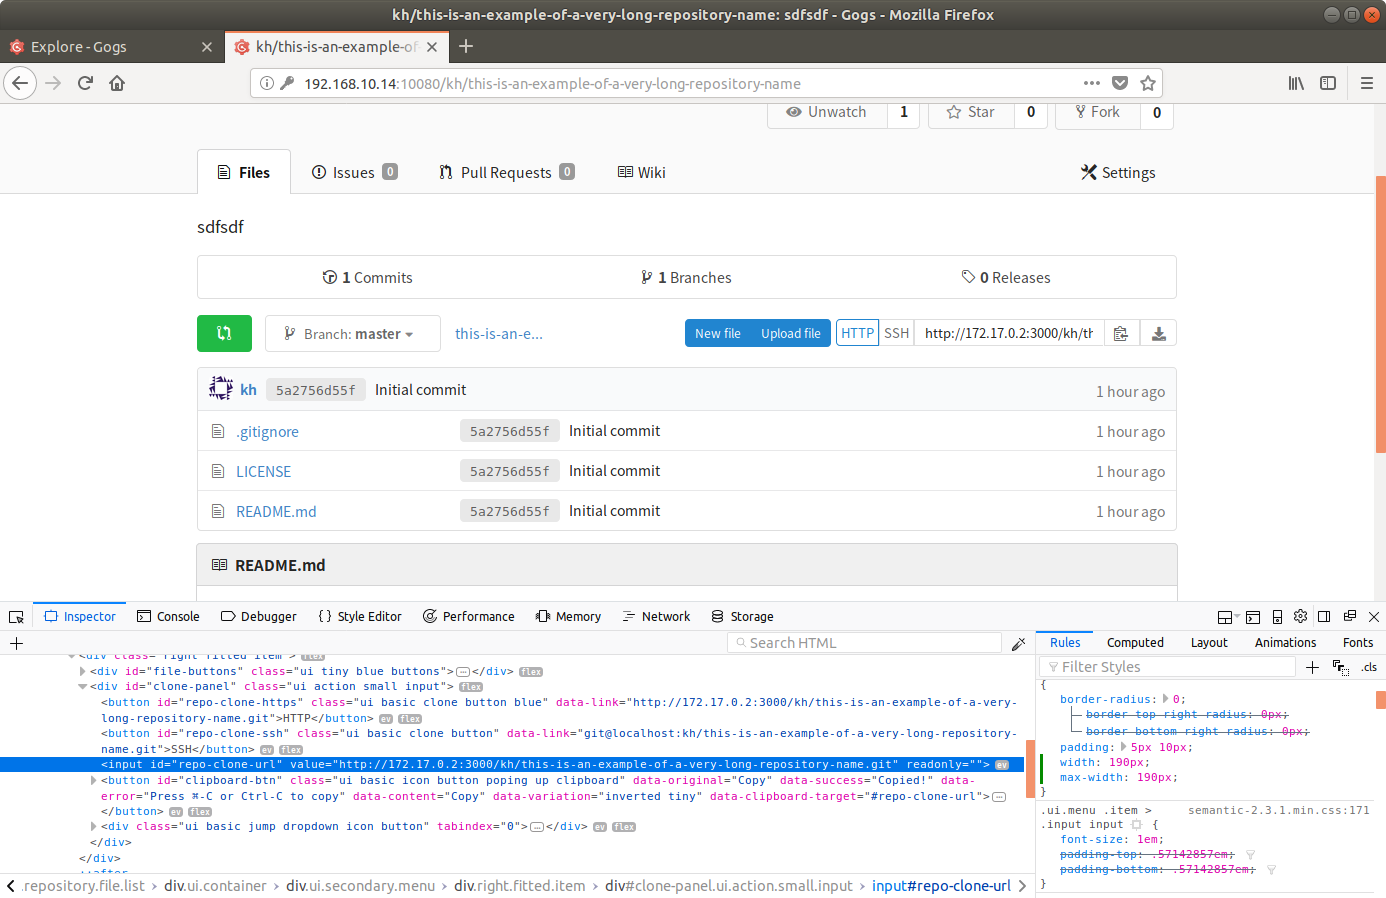This screenshot has height=898, width=1386.
Task: Open the Branch: master dropdown
Action: pyautogui.click(x=352, y=333)
